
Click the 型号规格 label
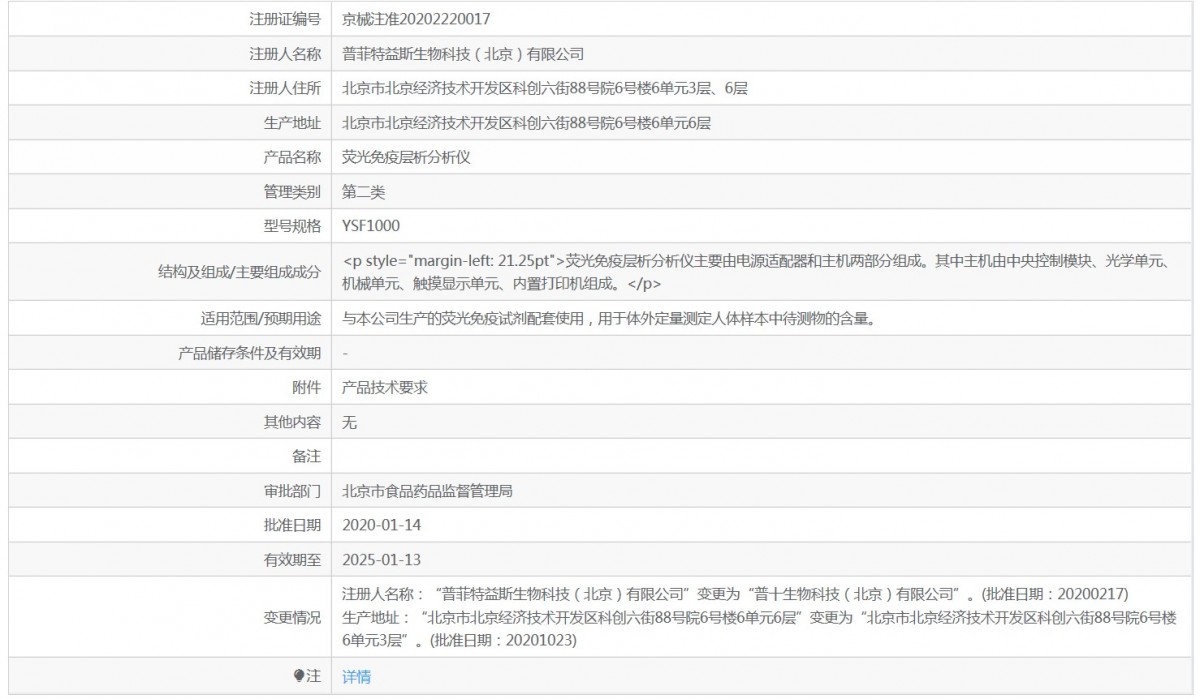click(x=292, y=225)
